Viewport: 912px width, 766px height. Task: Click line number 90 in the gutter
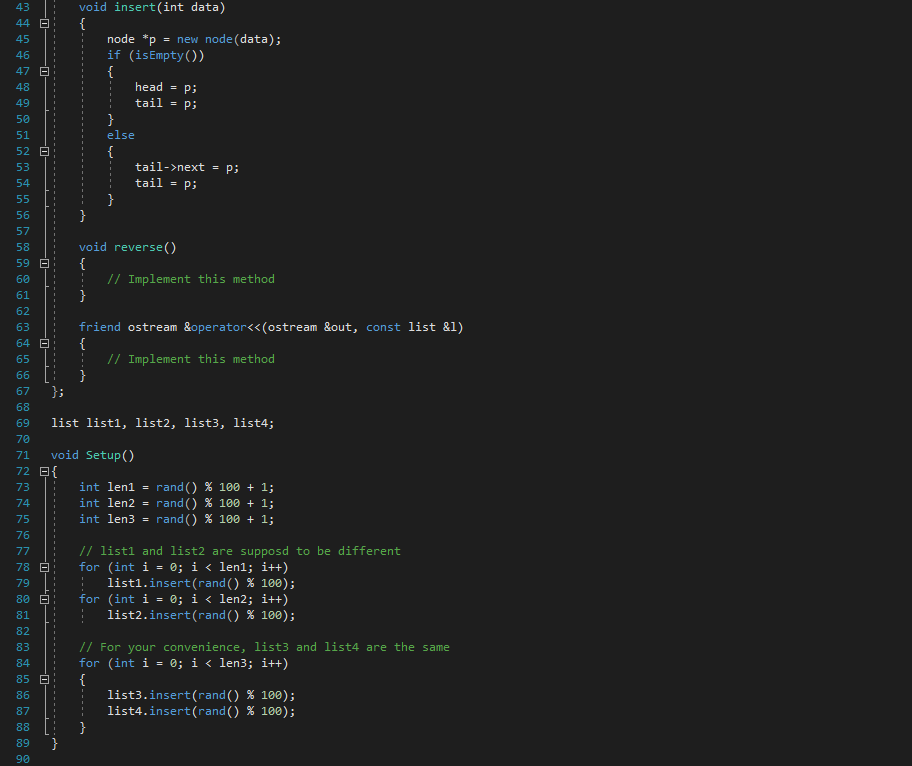coord(23,759)
